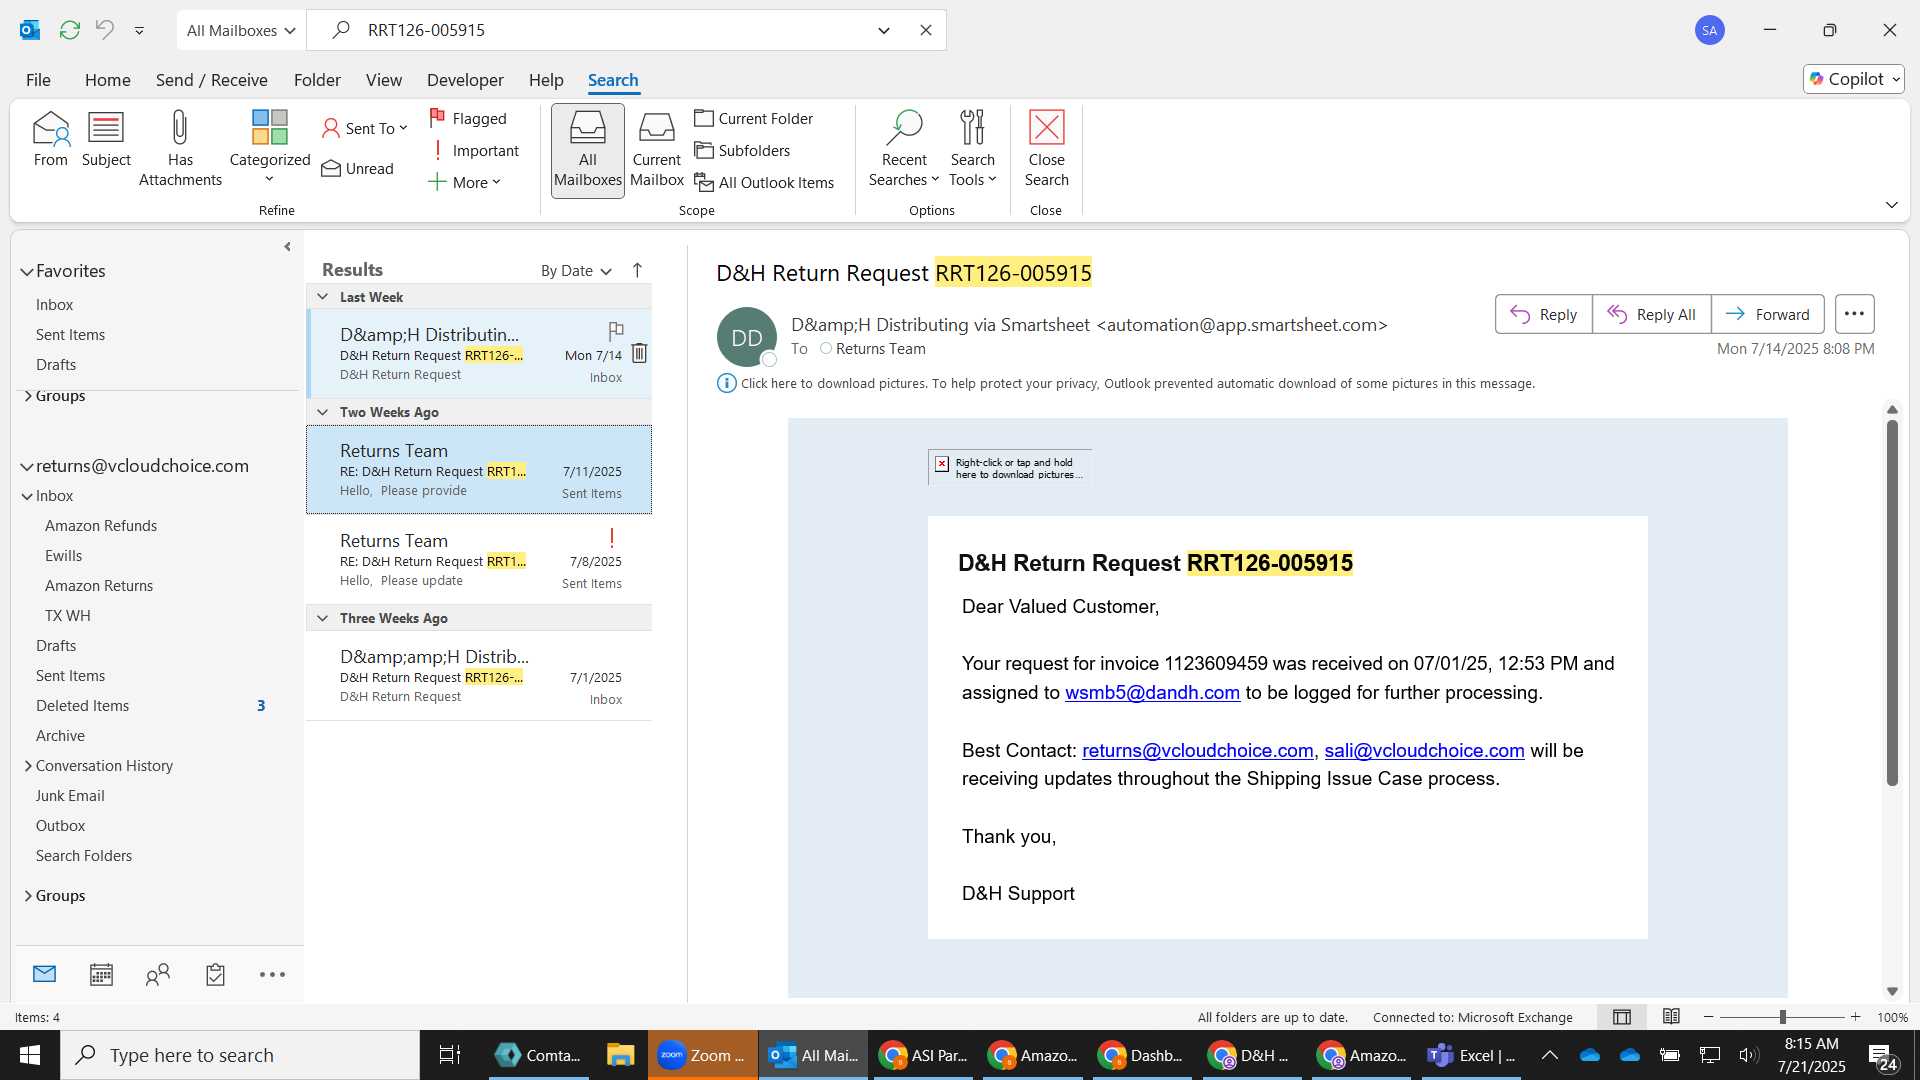Click Reply All button
The image size is (1920, 1080).
(1651, 314)
